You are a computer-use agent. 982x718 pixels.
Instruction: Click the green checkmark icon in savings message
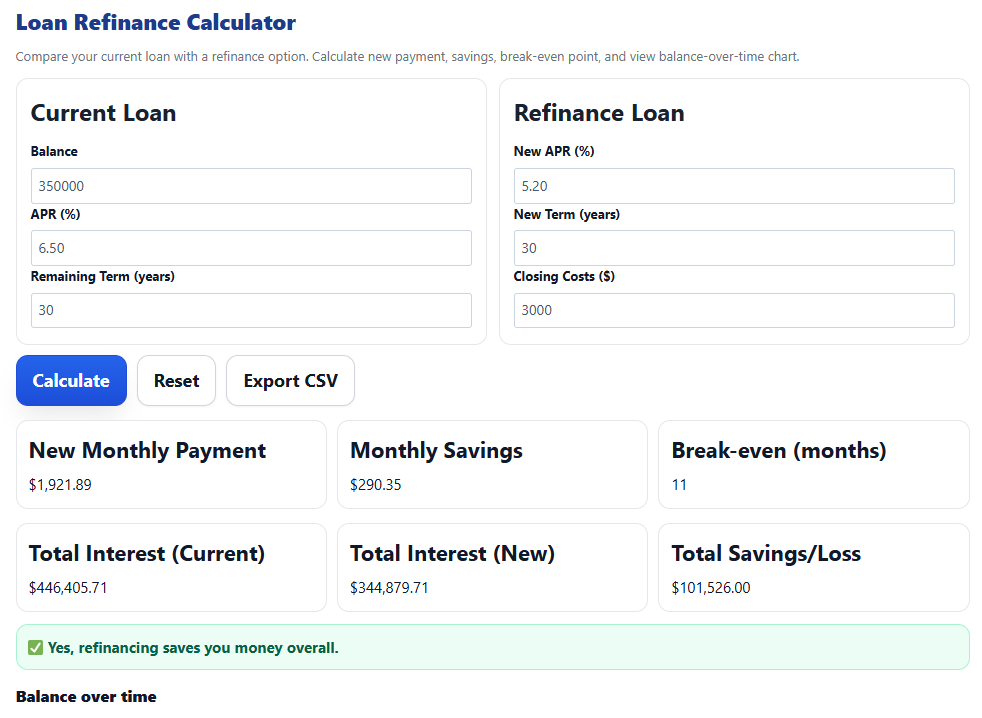tap(36, 647)
